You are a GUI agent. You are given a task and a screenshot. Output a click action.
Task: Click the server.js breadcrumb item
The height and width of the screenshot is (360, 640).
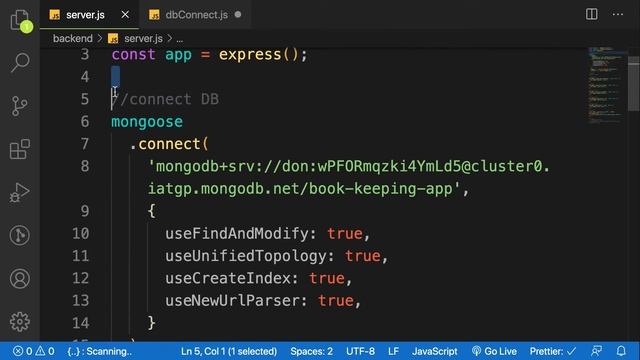pyautogui.click(x=143, y=38)
